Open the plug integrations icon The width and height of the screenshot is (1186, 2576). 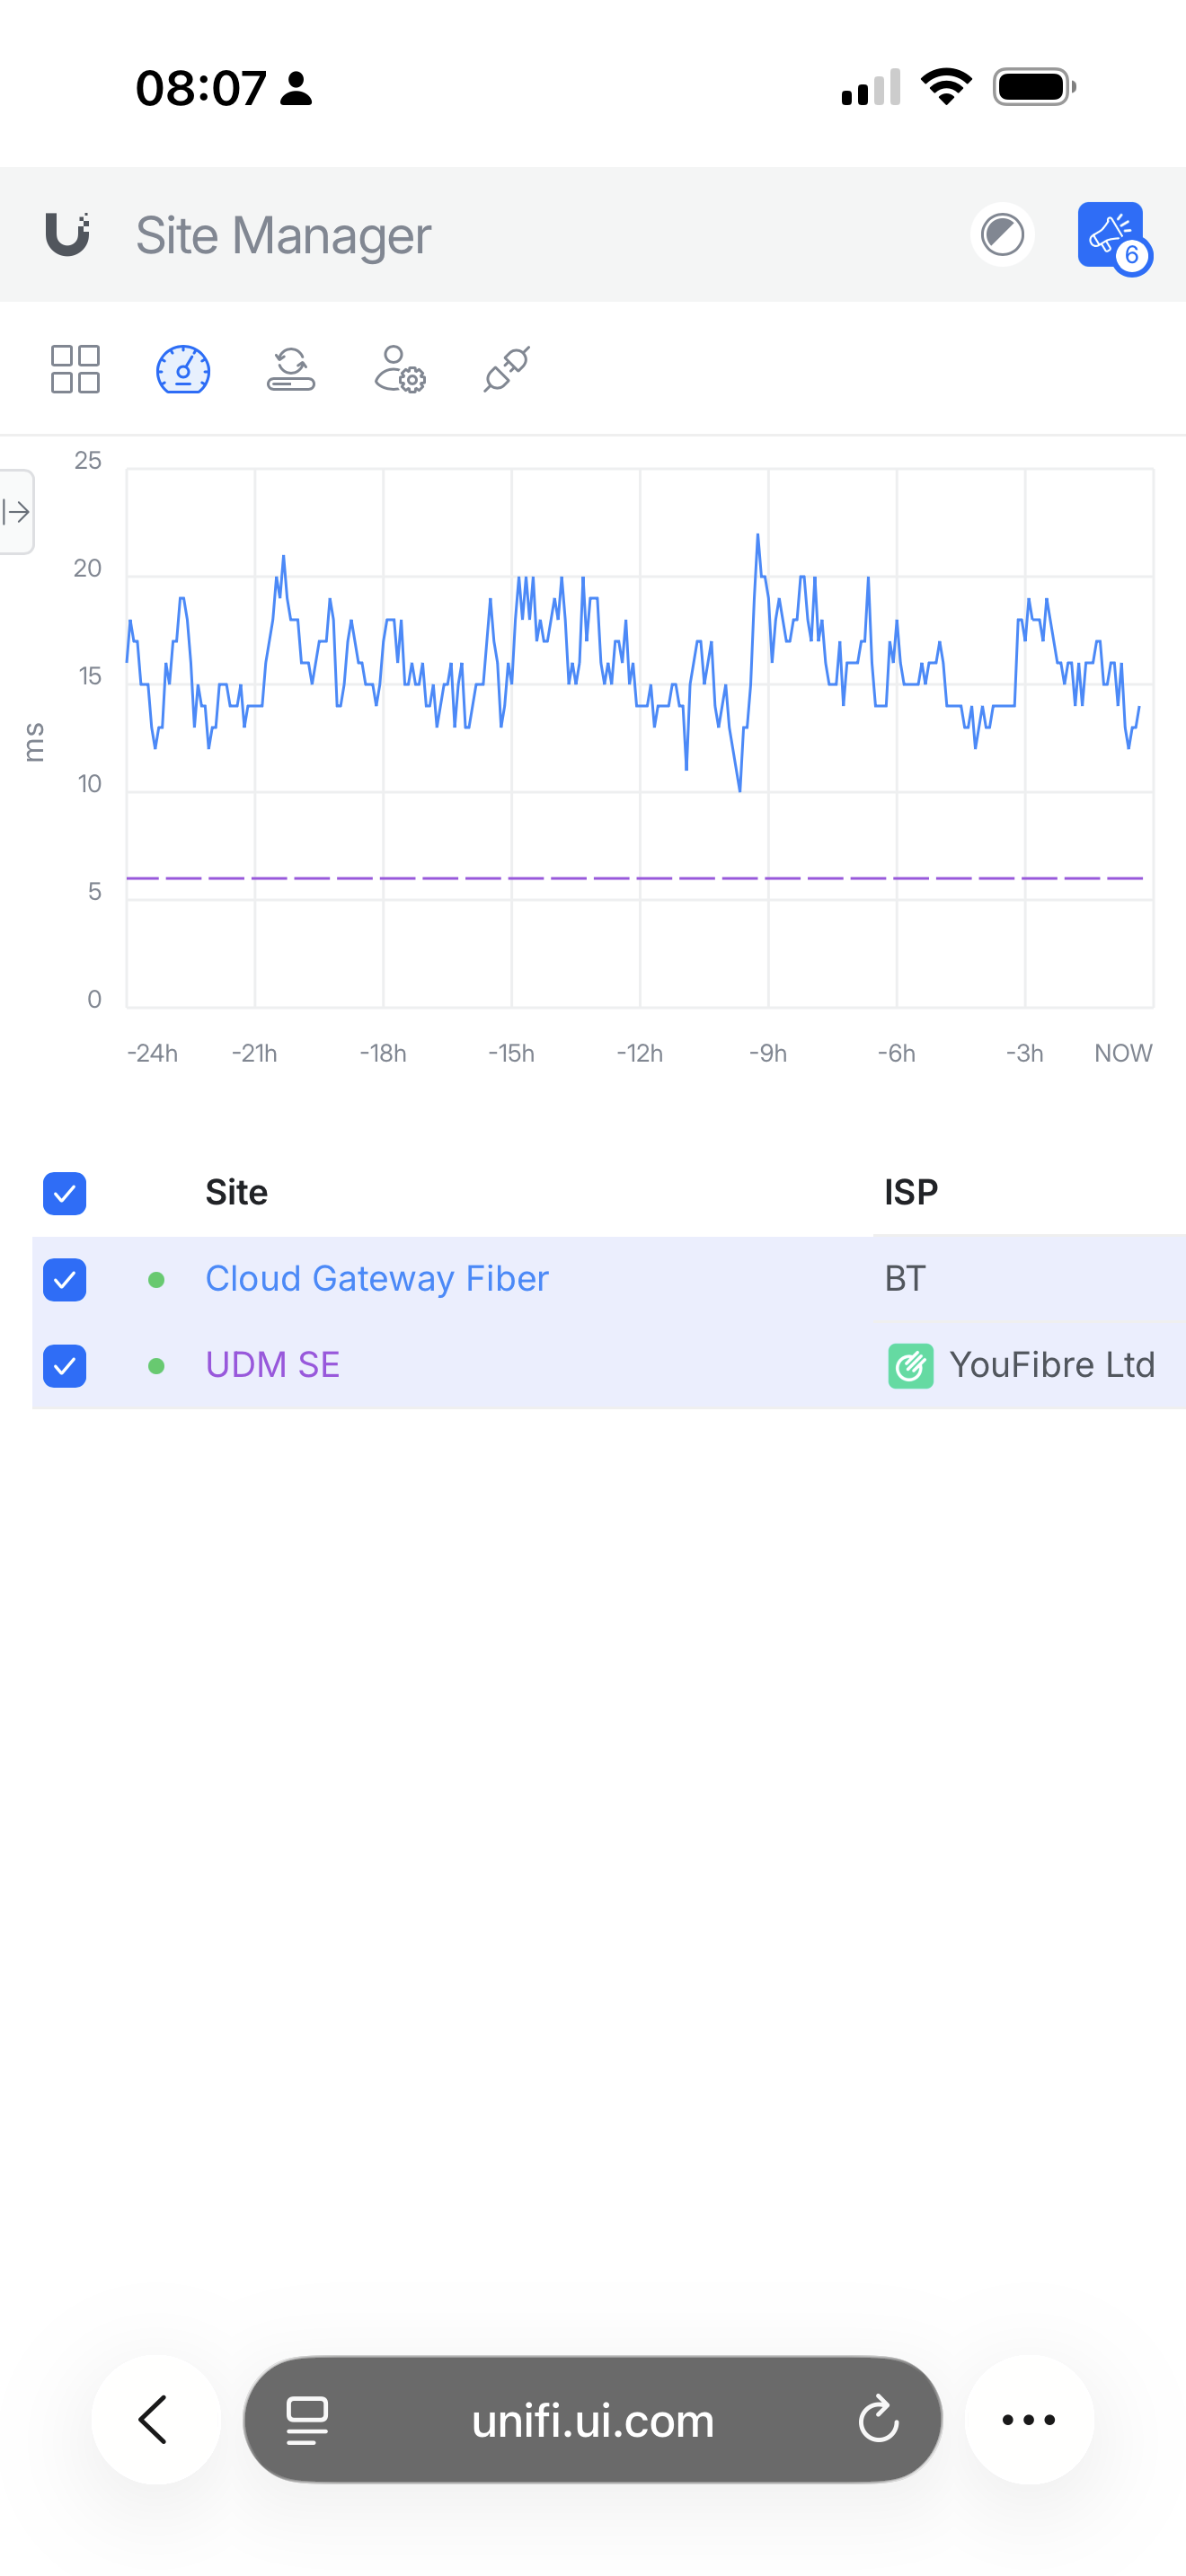click(507, 369)
